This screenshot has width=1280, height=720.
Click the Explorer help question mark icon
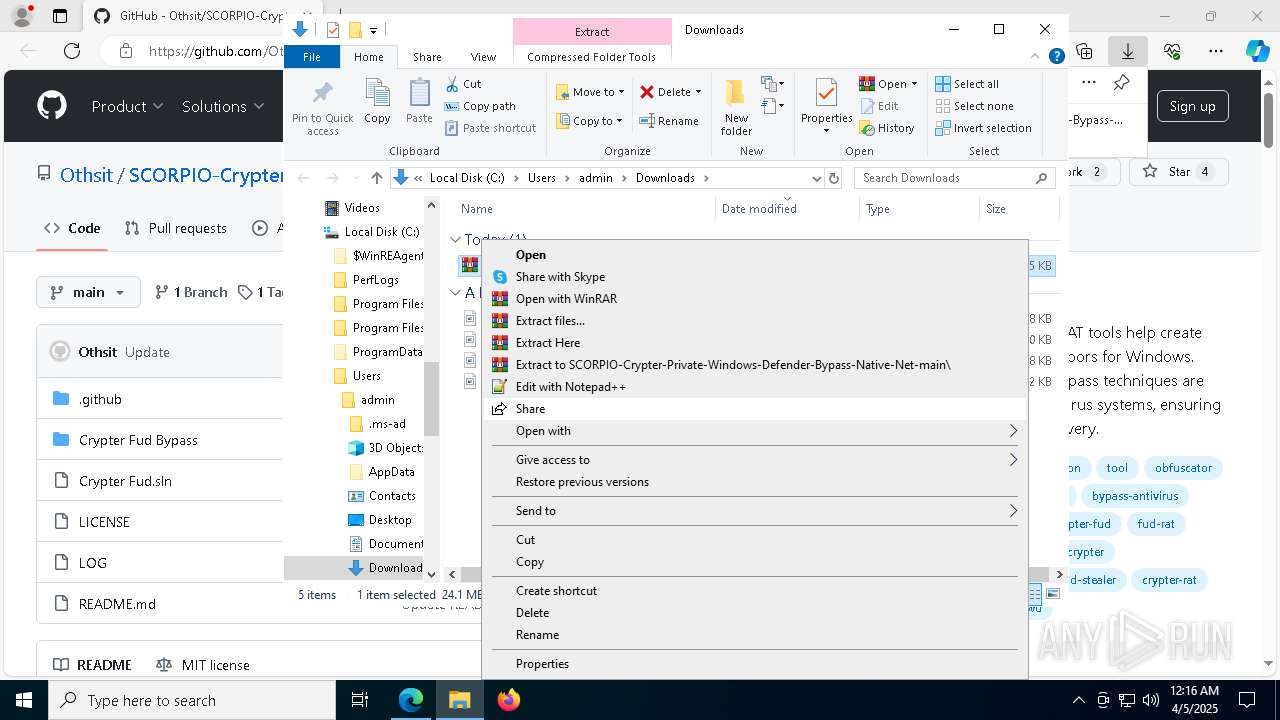(1056, 57)
